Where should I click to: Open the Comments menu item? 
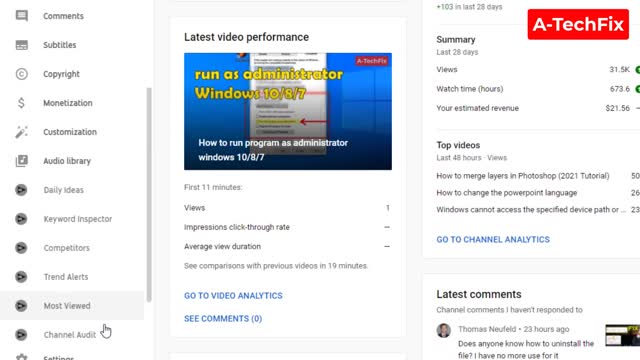(x=63, y=16)
